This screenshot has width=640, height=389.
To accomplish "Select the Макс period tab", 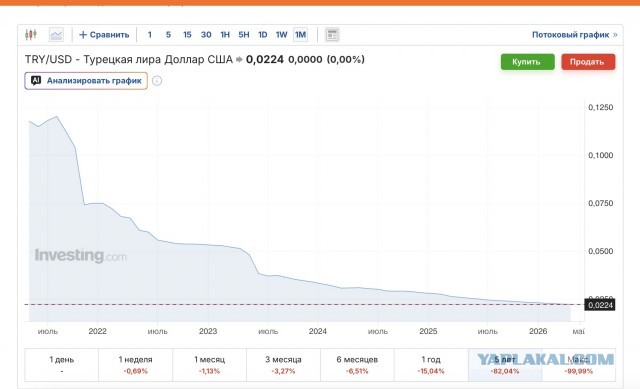I will click(579, 365).
